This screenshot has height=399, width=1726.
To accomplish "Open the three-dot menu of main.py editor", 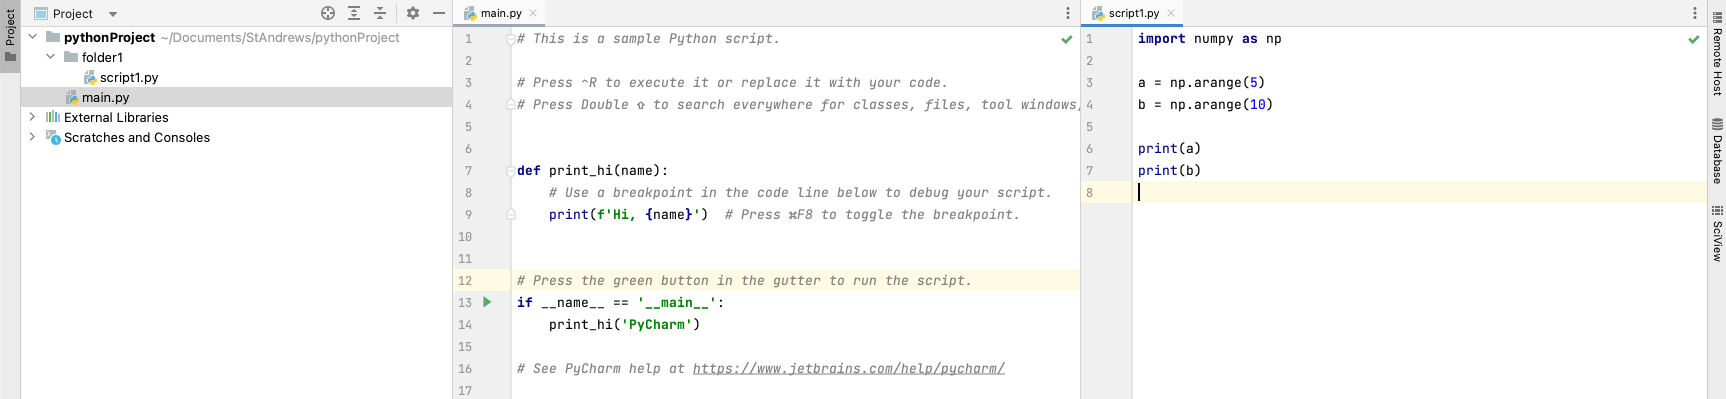I will 1068,13.
